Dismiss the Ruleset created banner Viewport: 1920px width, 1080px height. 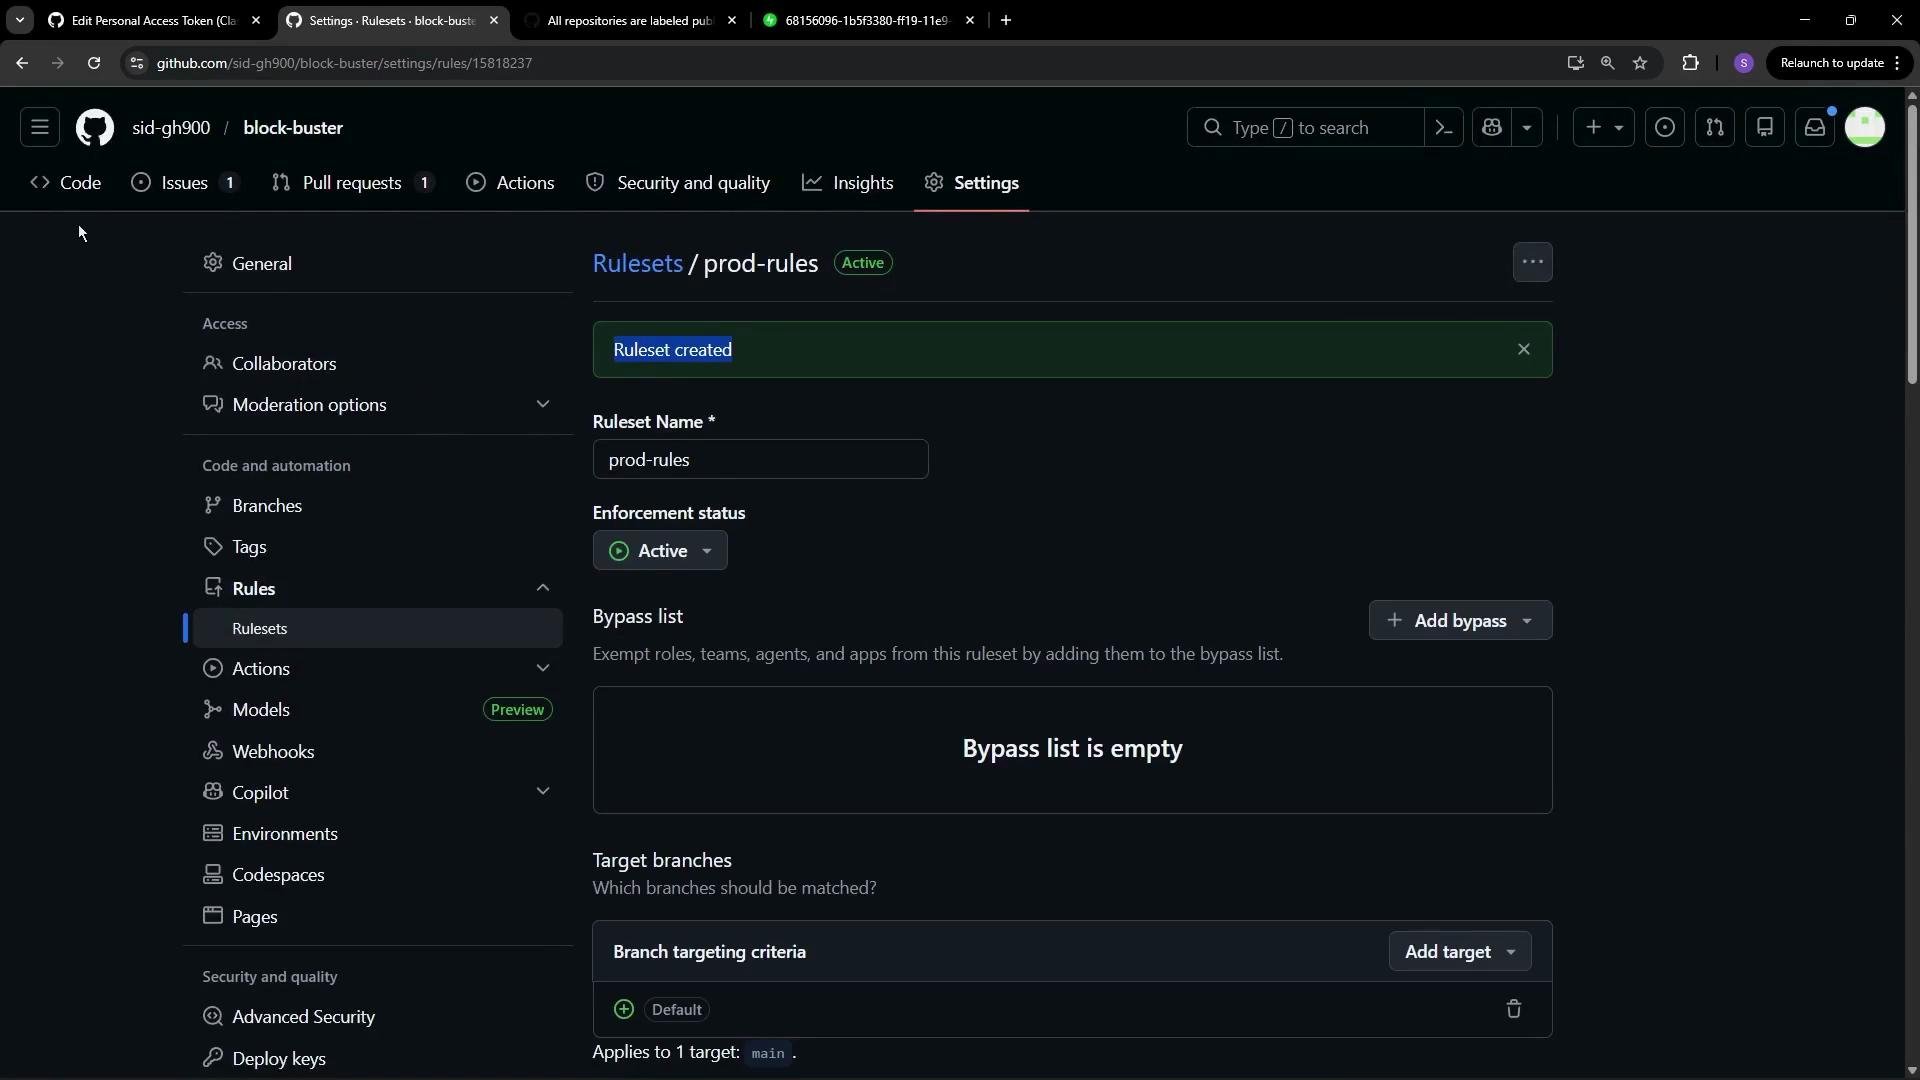tap(1524, 349)
